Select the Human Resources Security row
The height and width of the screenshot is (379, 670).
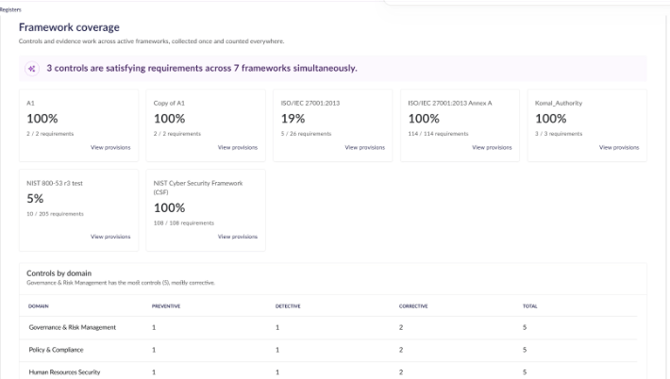coord(328,371)
